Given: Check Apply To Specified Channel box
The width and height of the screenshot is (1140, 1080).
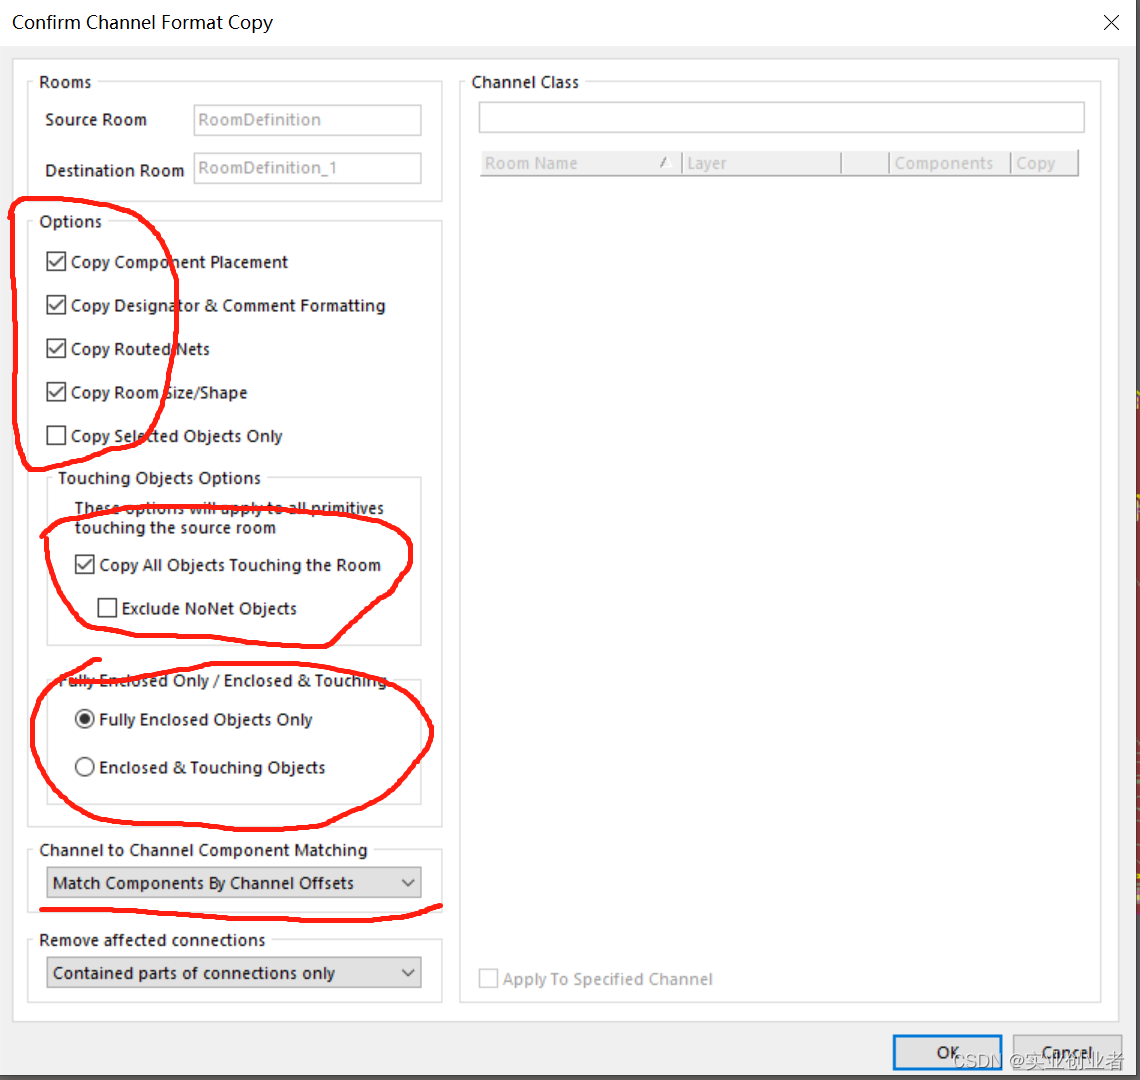Looking at the screenshot, I should [x=488, y=979].
